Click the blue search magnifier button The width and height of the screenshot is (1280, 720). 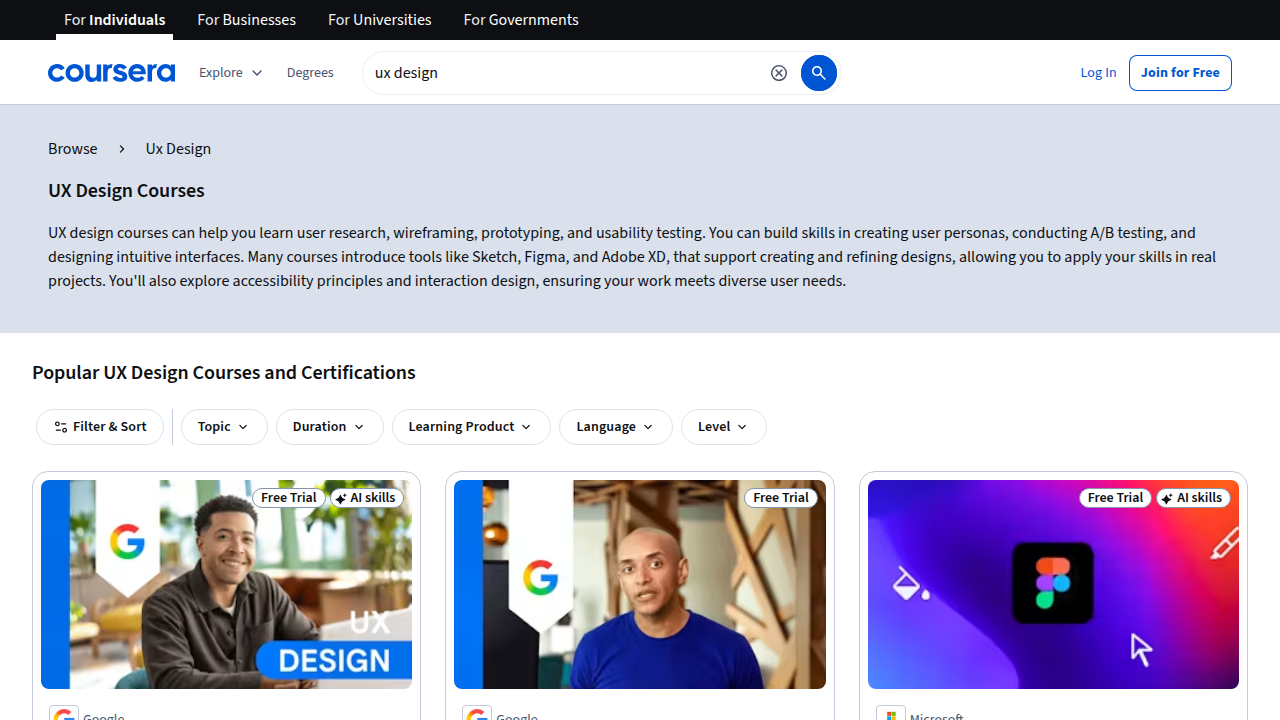point(819,73)
